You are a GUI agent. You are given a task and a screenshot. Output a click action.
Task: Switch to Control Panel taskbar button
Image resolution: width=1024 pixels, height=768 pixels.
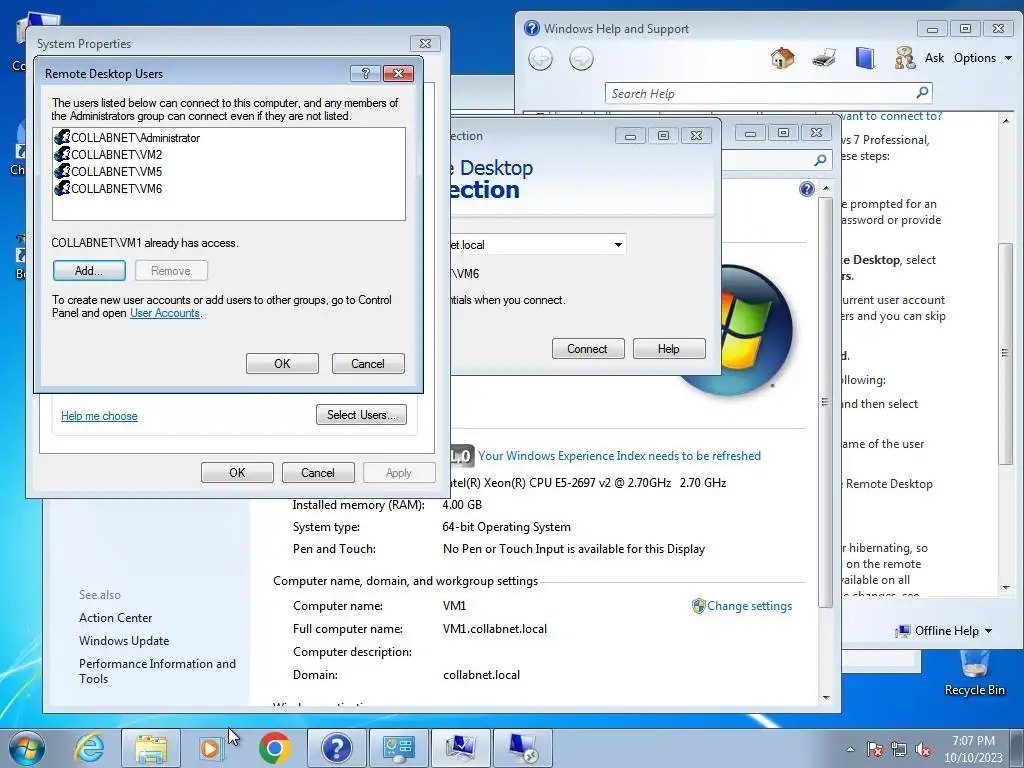398,748
